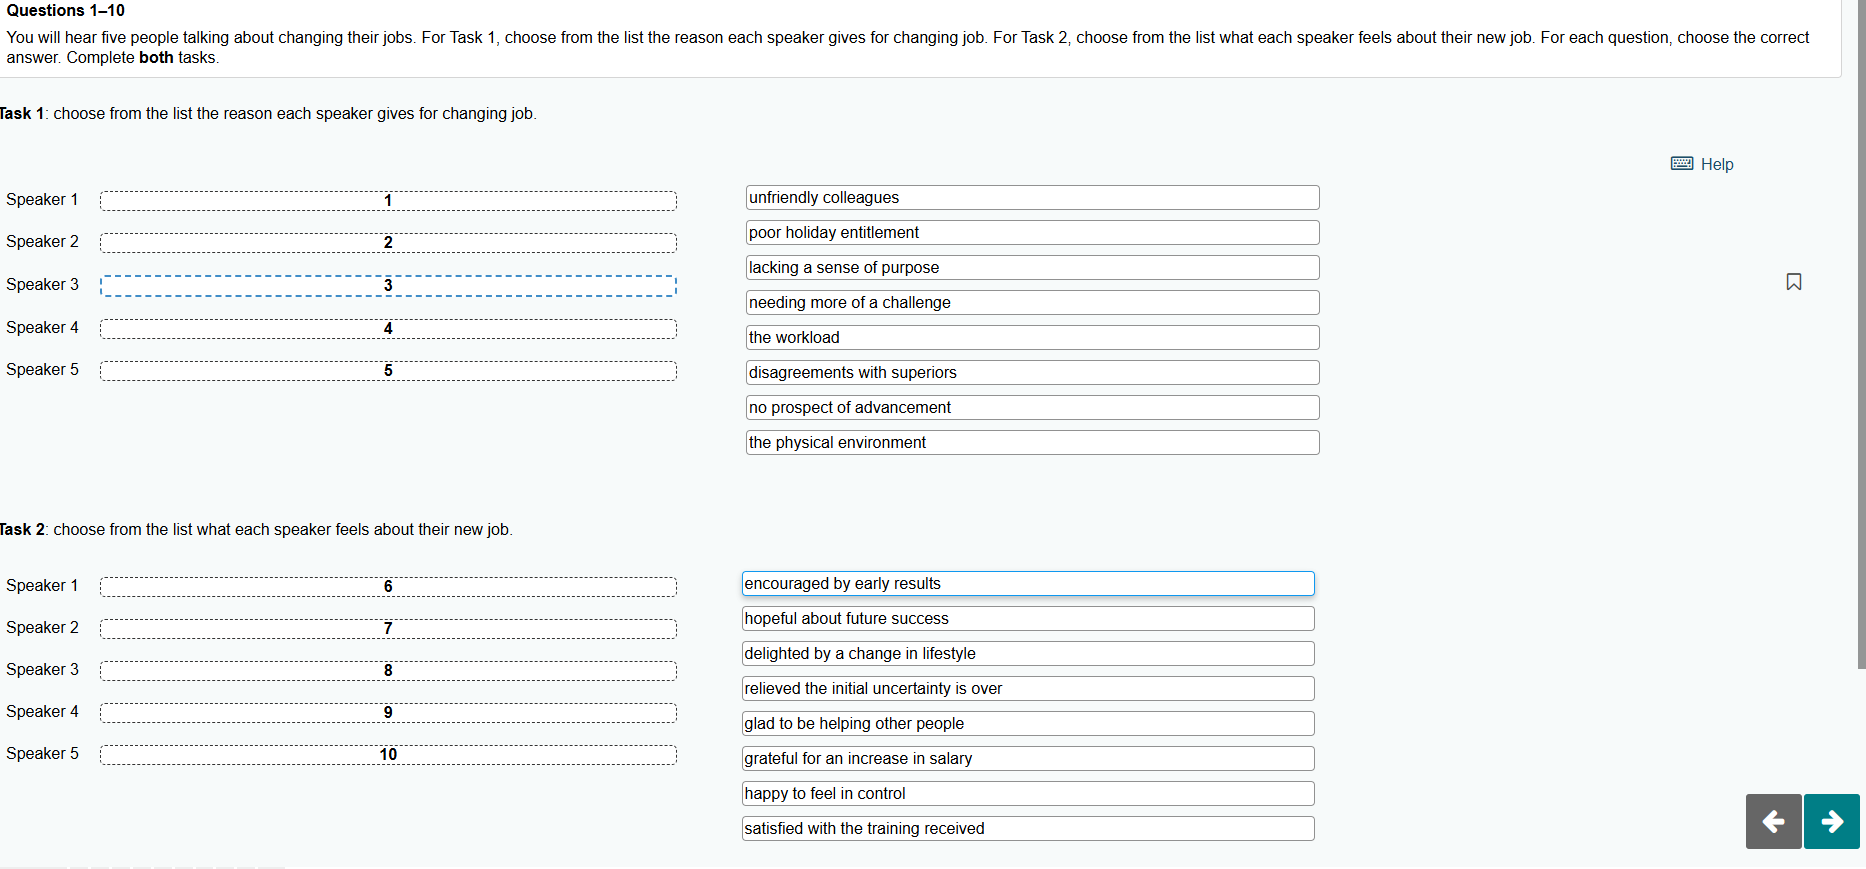
Task: Select "glad to be helping other people"
Action: 1027,723
